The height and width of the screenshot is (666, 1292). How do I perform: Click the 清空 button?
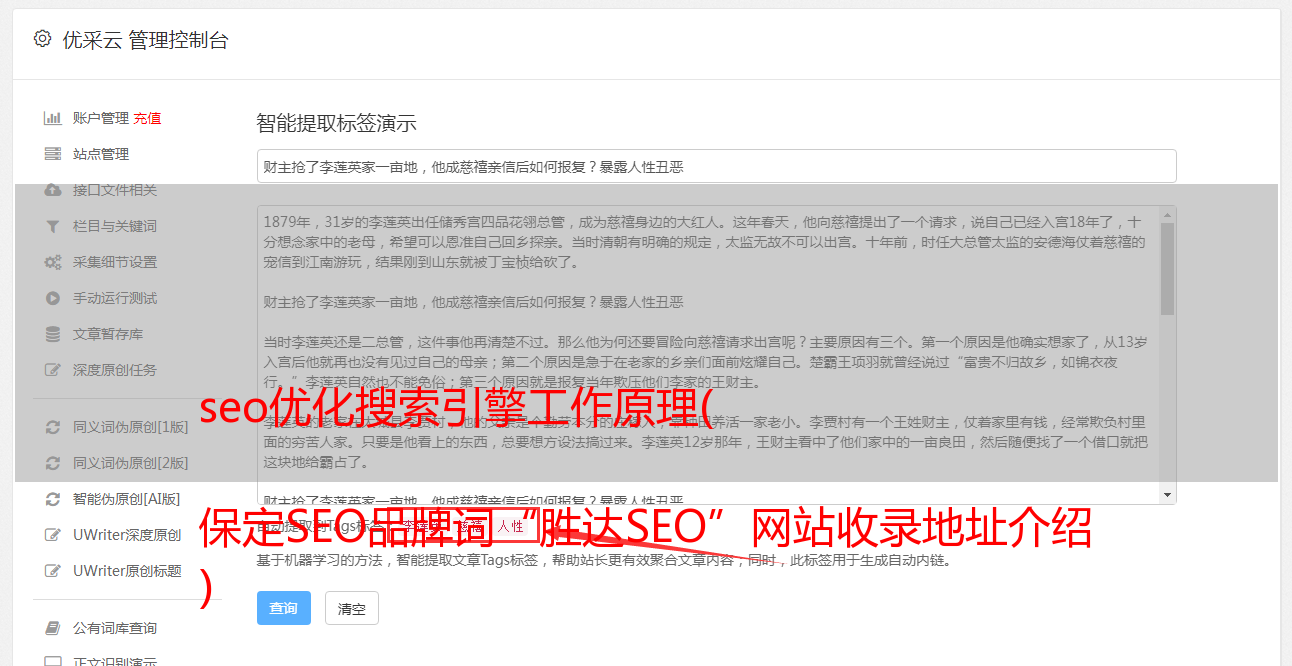[x=352, y=608]
